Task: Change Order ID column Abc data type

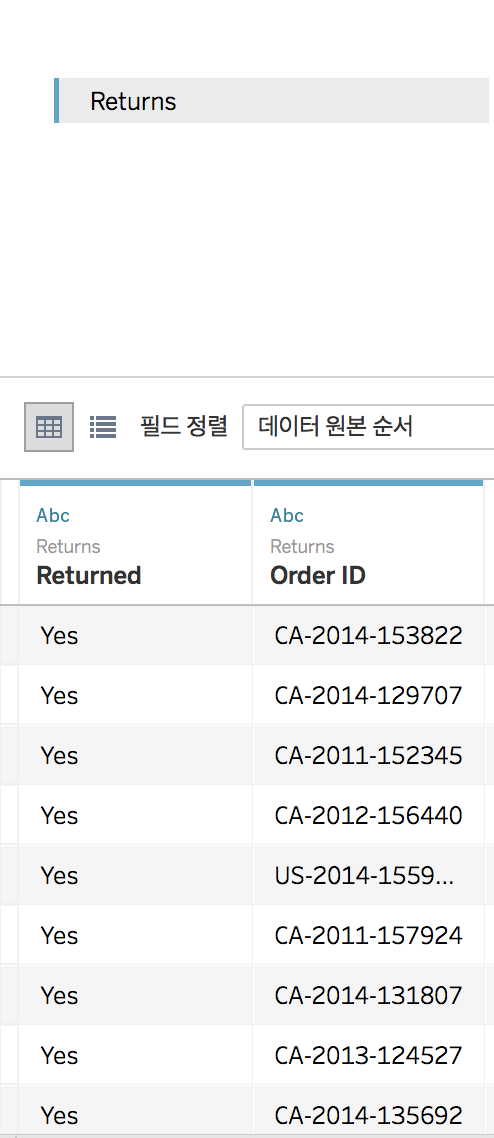Action: tap(287, 515)
